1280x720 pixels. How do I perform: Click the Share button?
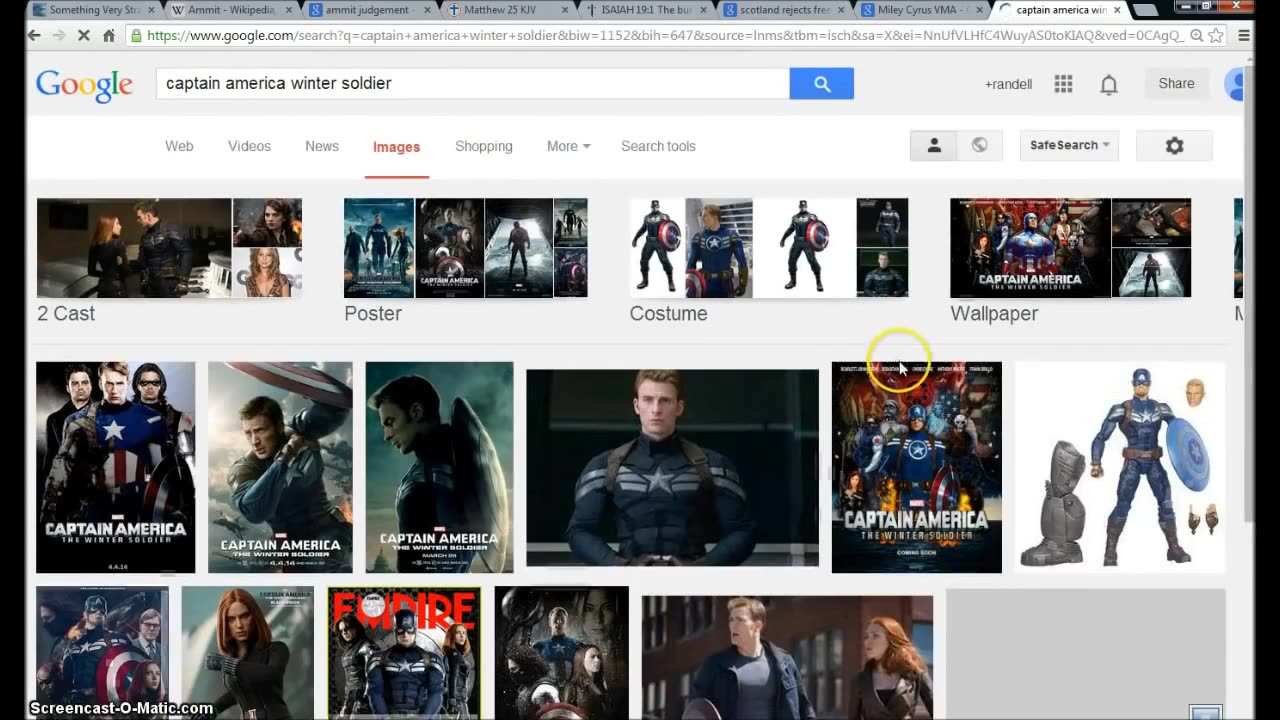pyautogui.click(x=1176, y=84)
